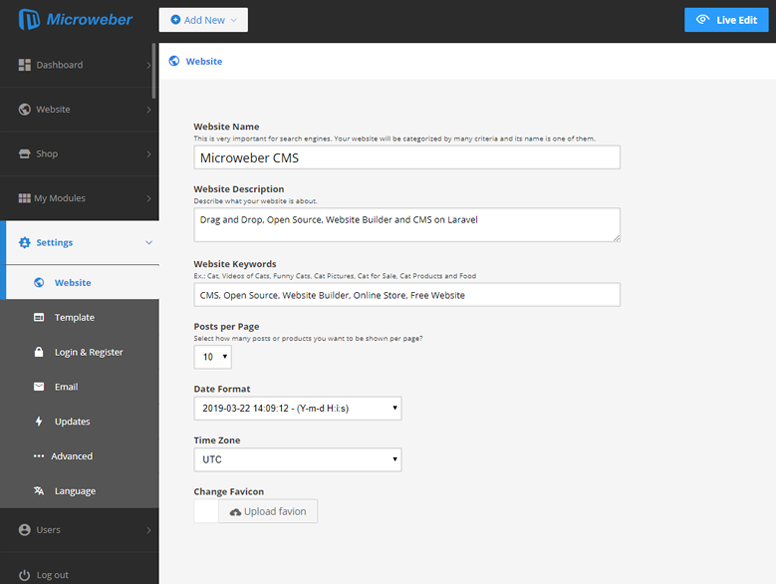Click the Upload favion button

pos(268,511)
